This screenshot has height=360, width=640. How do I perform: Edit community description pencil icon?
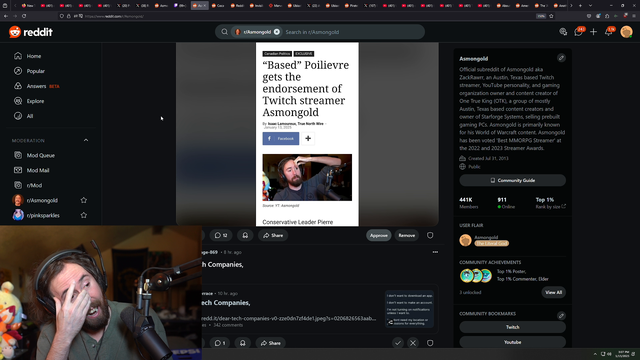click(x=561, y=58)
